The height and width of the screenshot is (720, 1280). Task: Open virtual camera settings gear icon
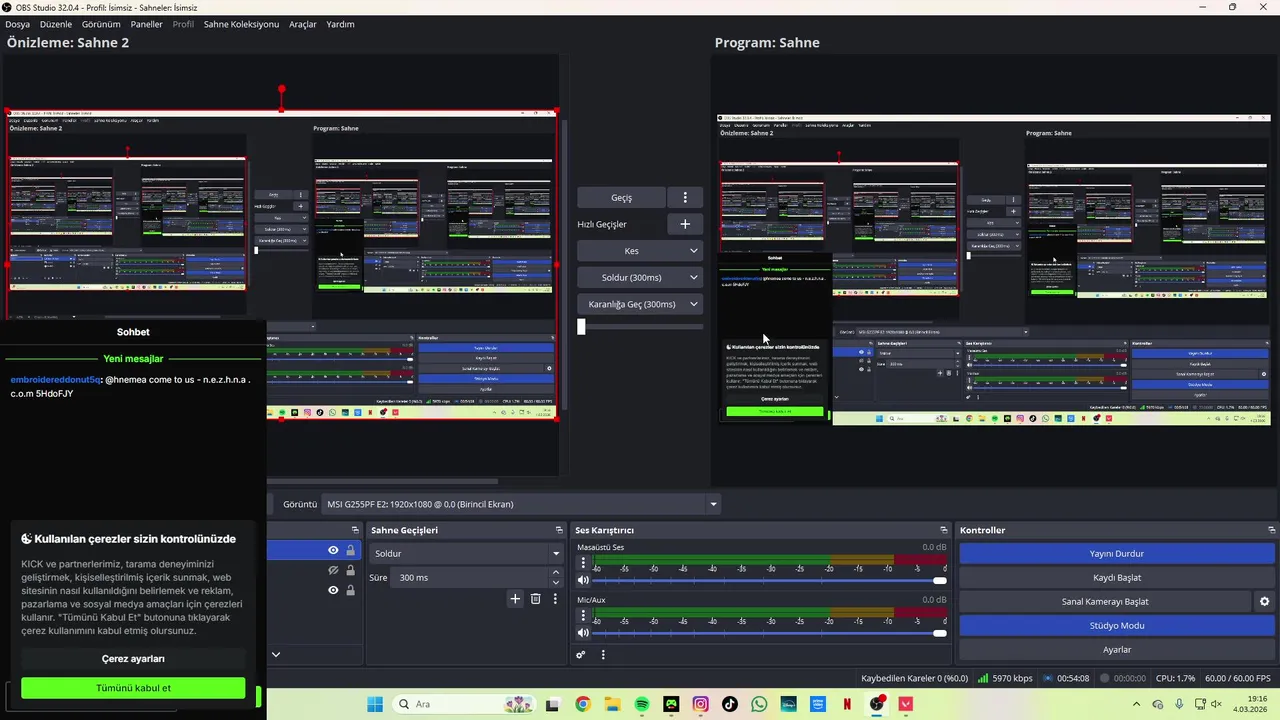pyautogui.click(x=1264, y=602)
